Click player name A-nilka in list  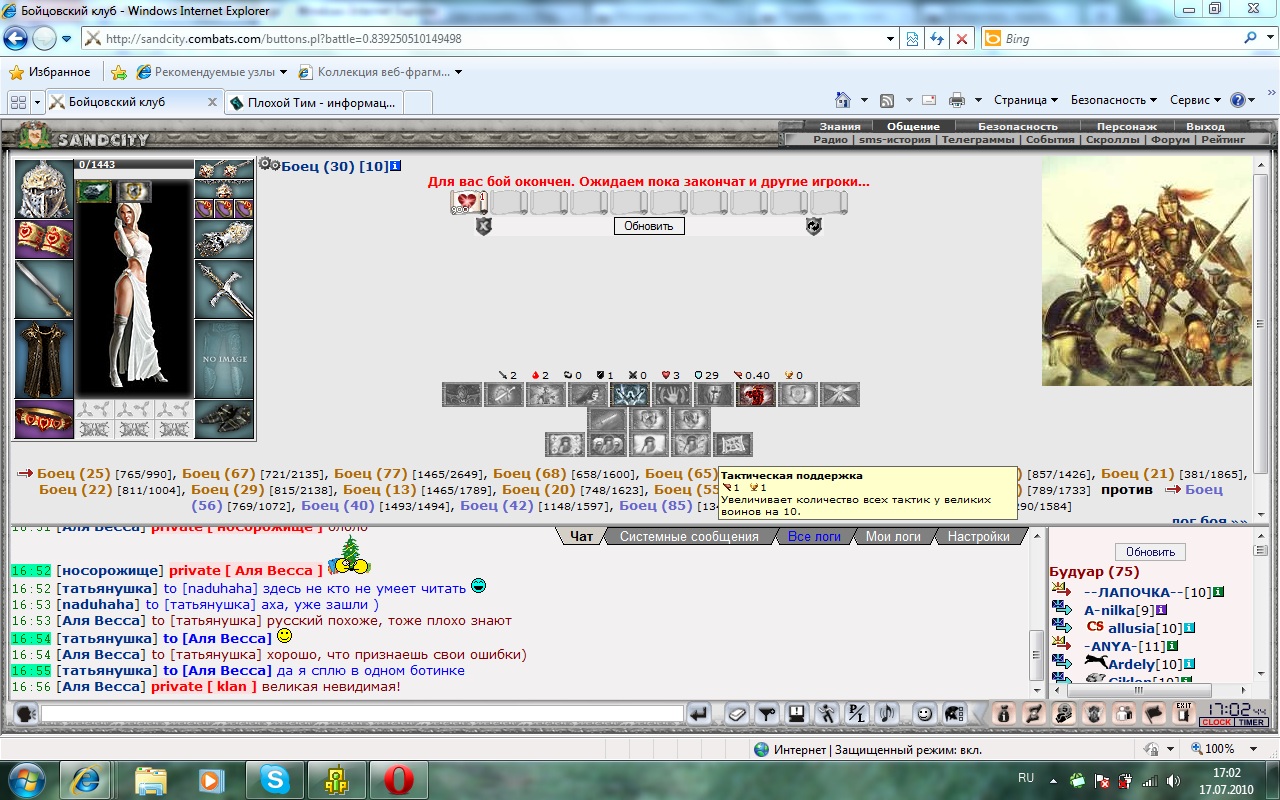(x=1109, y=610)
